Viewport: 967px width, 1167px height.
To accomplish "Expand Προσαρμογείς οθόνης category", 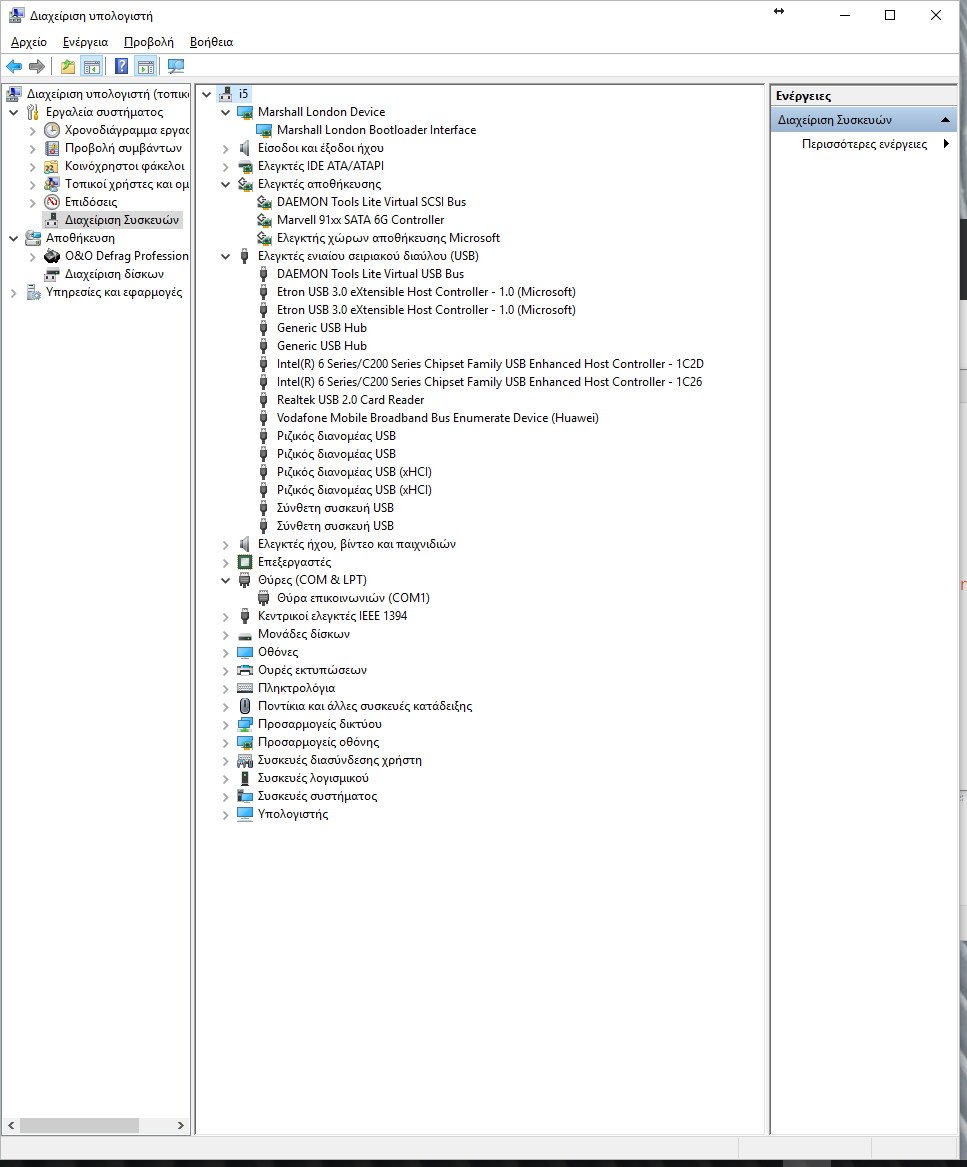I will [x=226, y=743].
